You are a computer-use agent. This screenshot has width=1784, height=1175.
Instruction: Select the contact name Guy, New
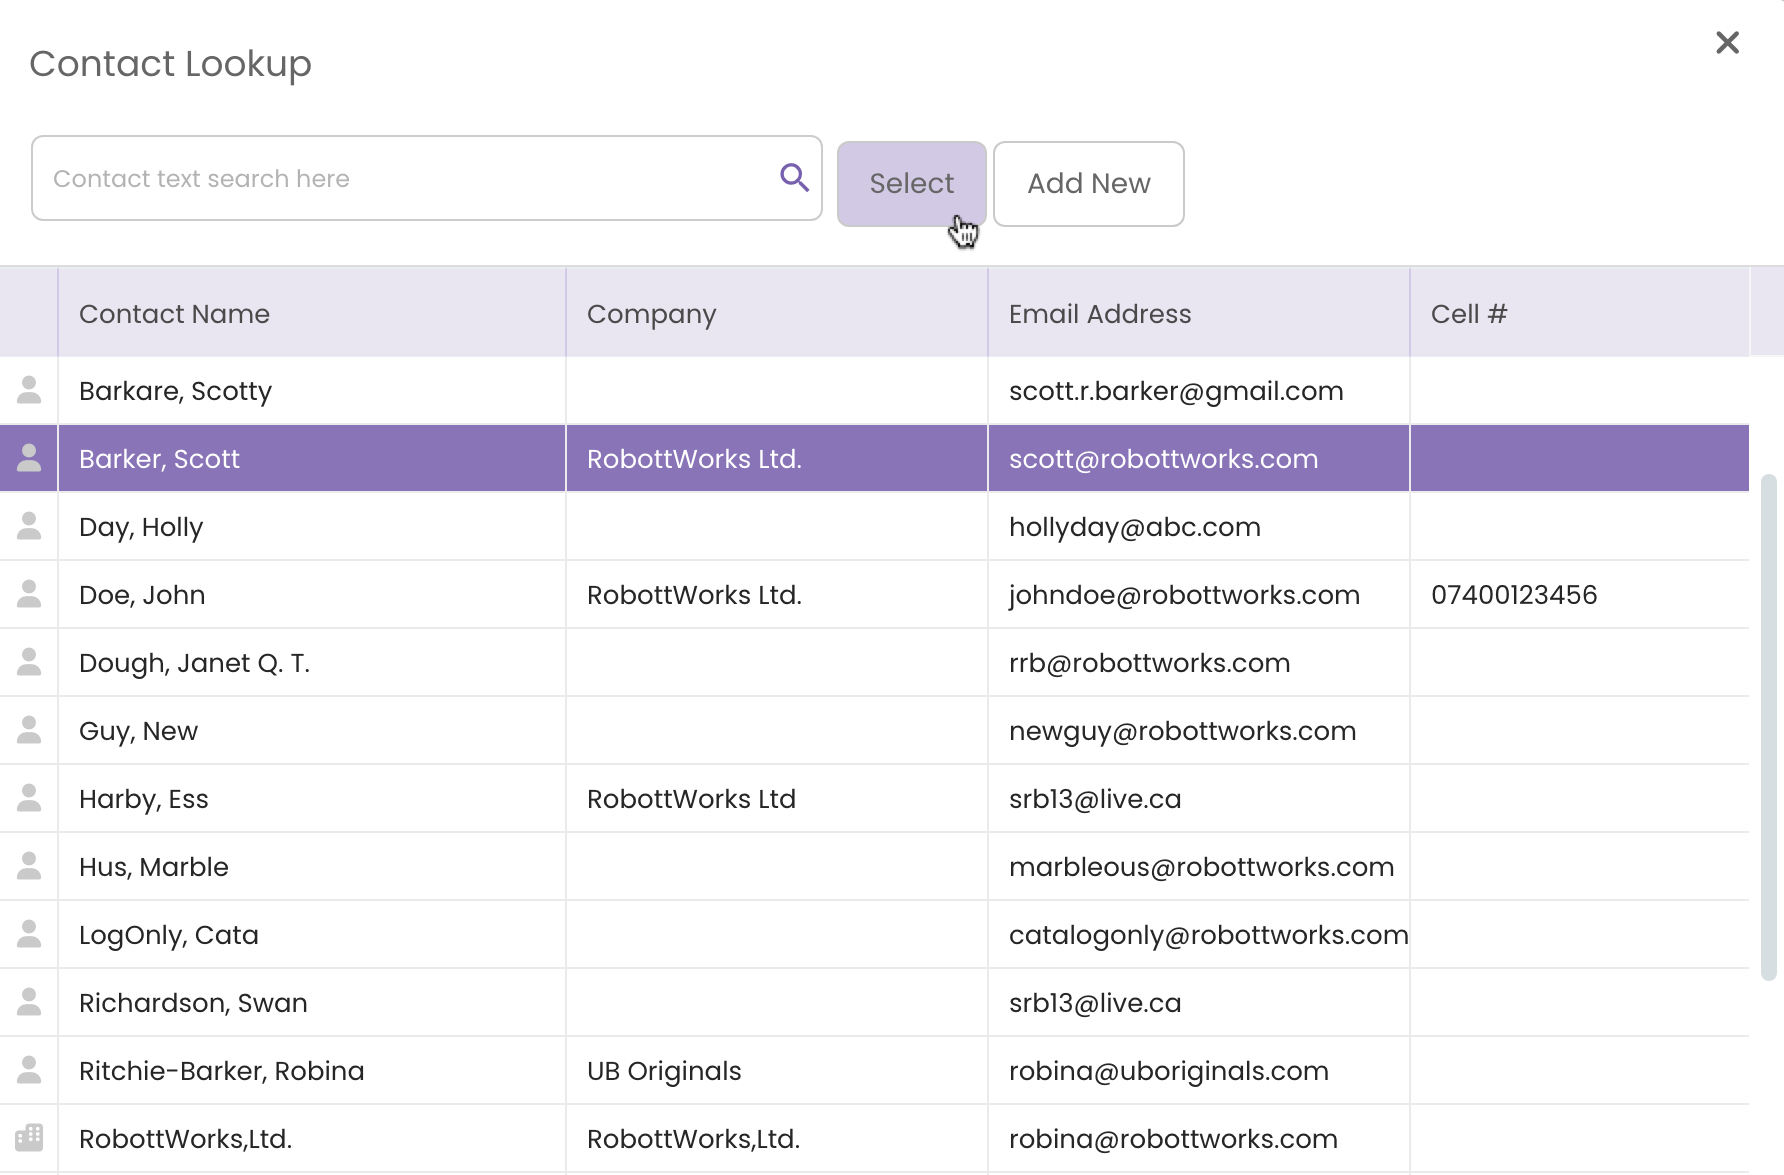(x=138, y=731)
